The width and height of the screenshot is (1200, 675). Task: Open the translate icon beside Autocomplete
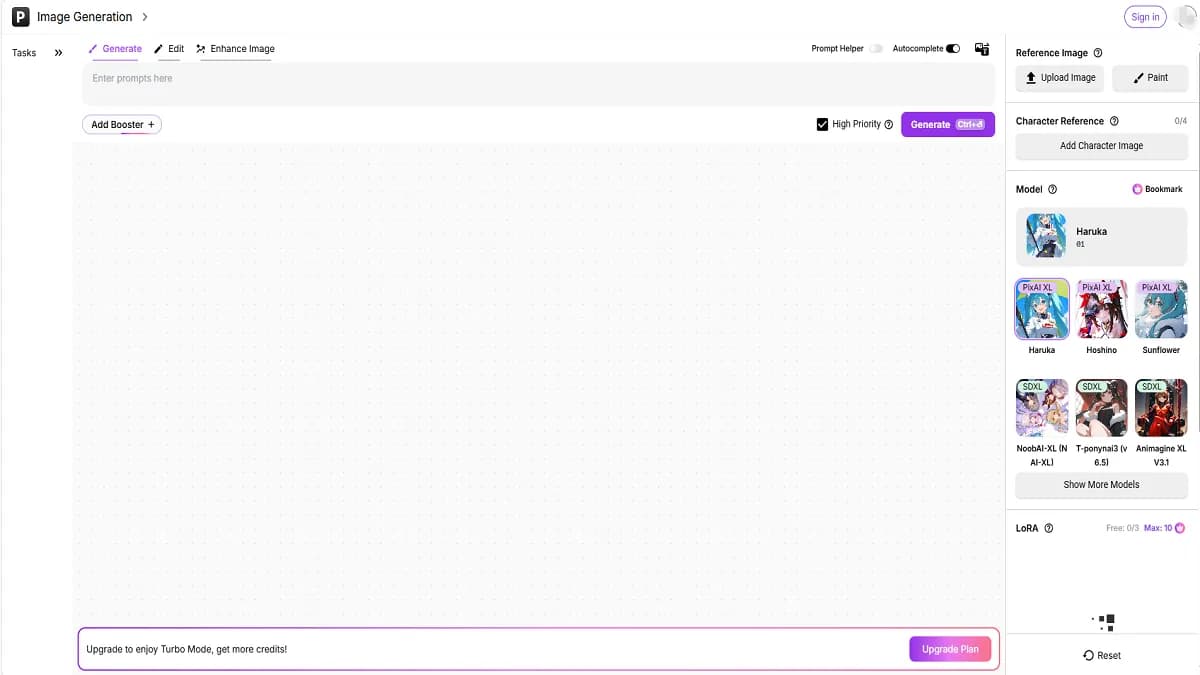981,49
